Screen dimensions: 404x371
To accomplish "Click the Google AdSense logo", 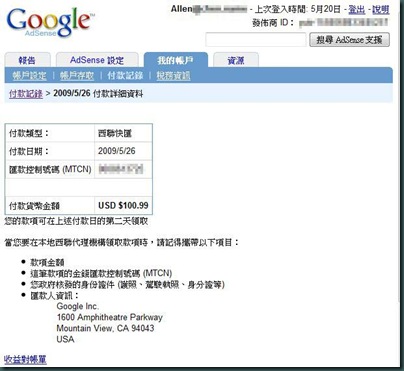I will point(51,22).
